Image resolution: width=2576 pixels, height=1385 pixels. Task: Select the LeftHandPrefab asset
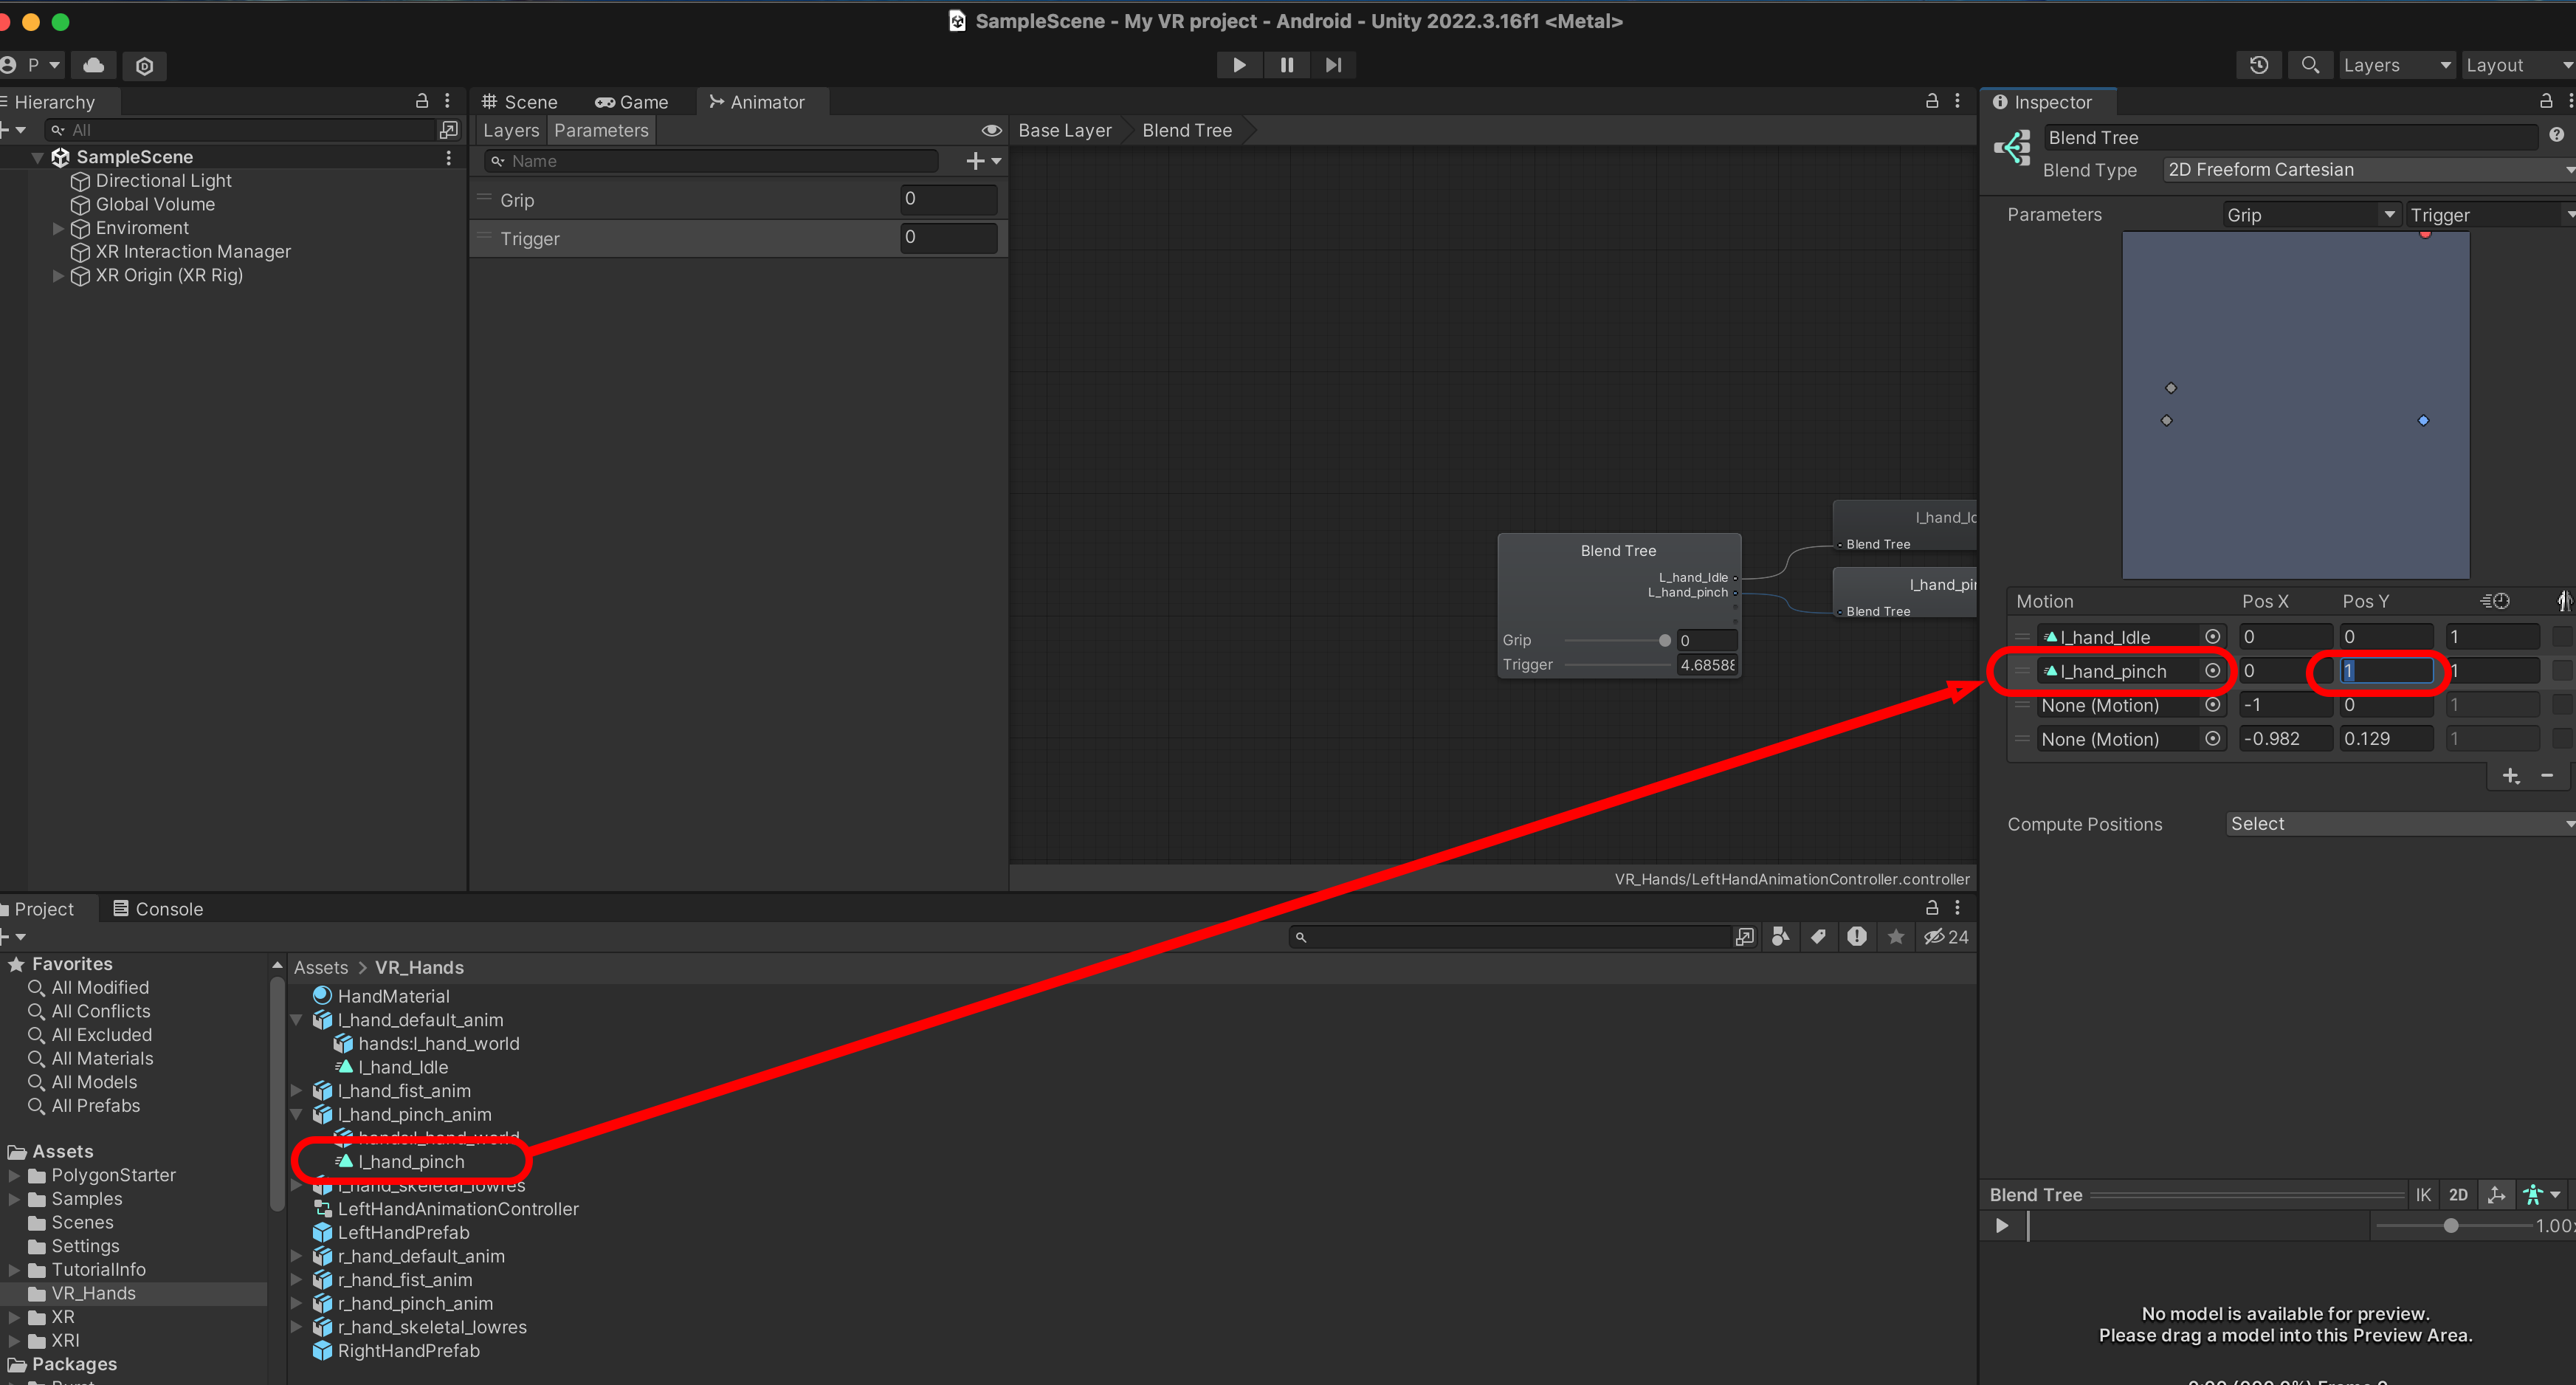[x=402, y=1233]
